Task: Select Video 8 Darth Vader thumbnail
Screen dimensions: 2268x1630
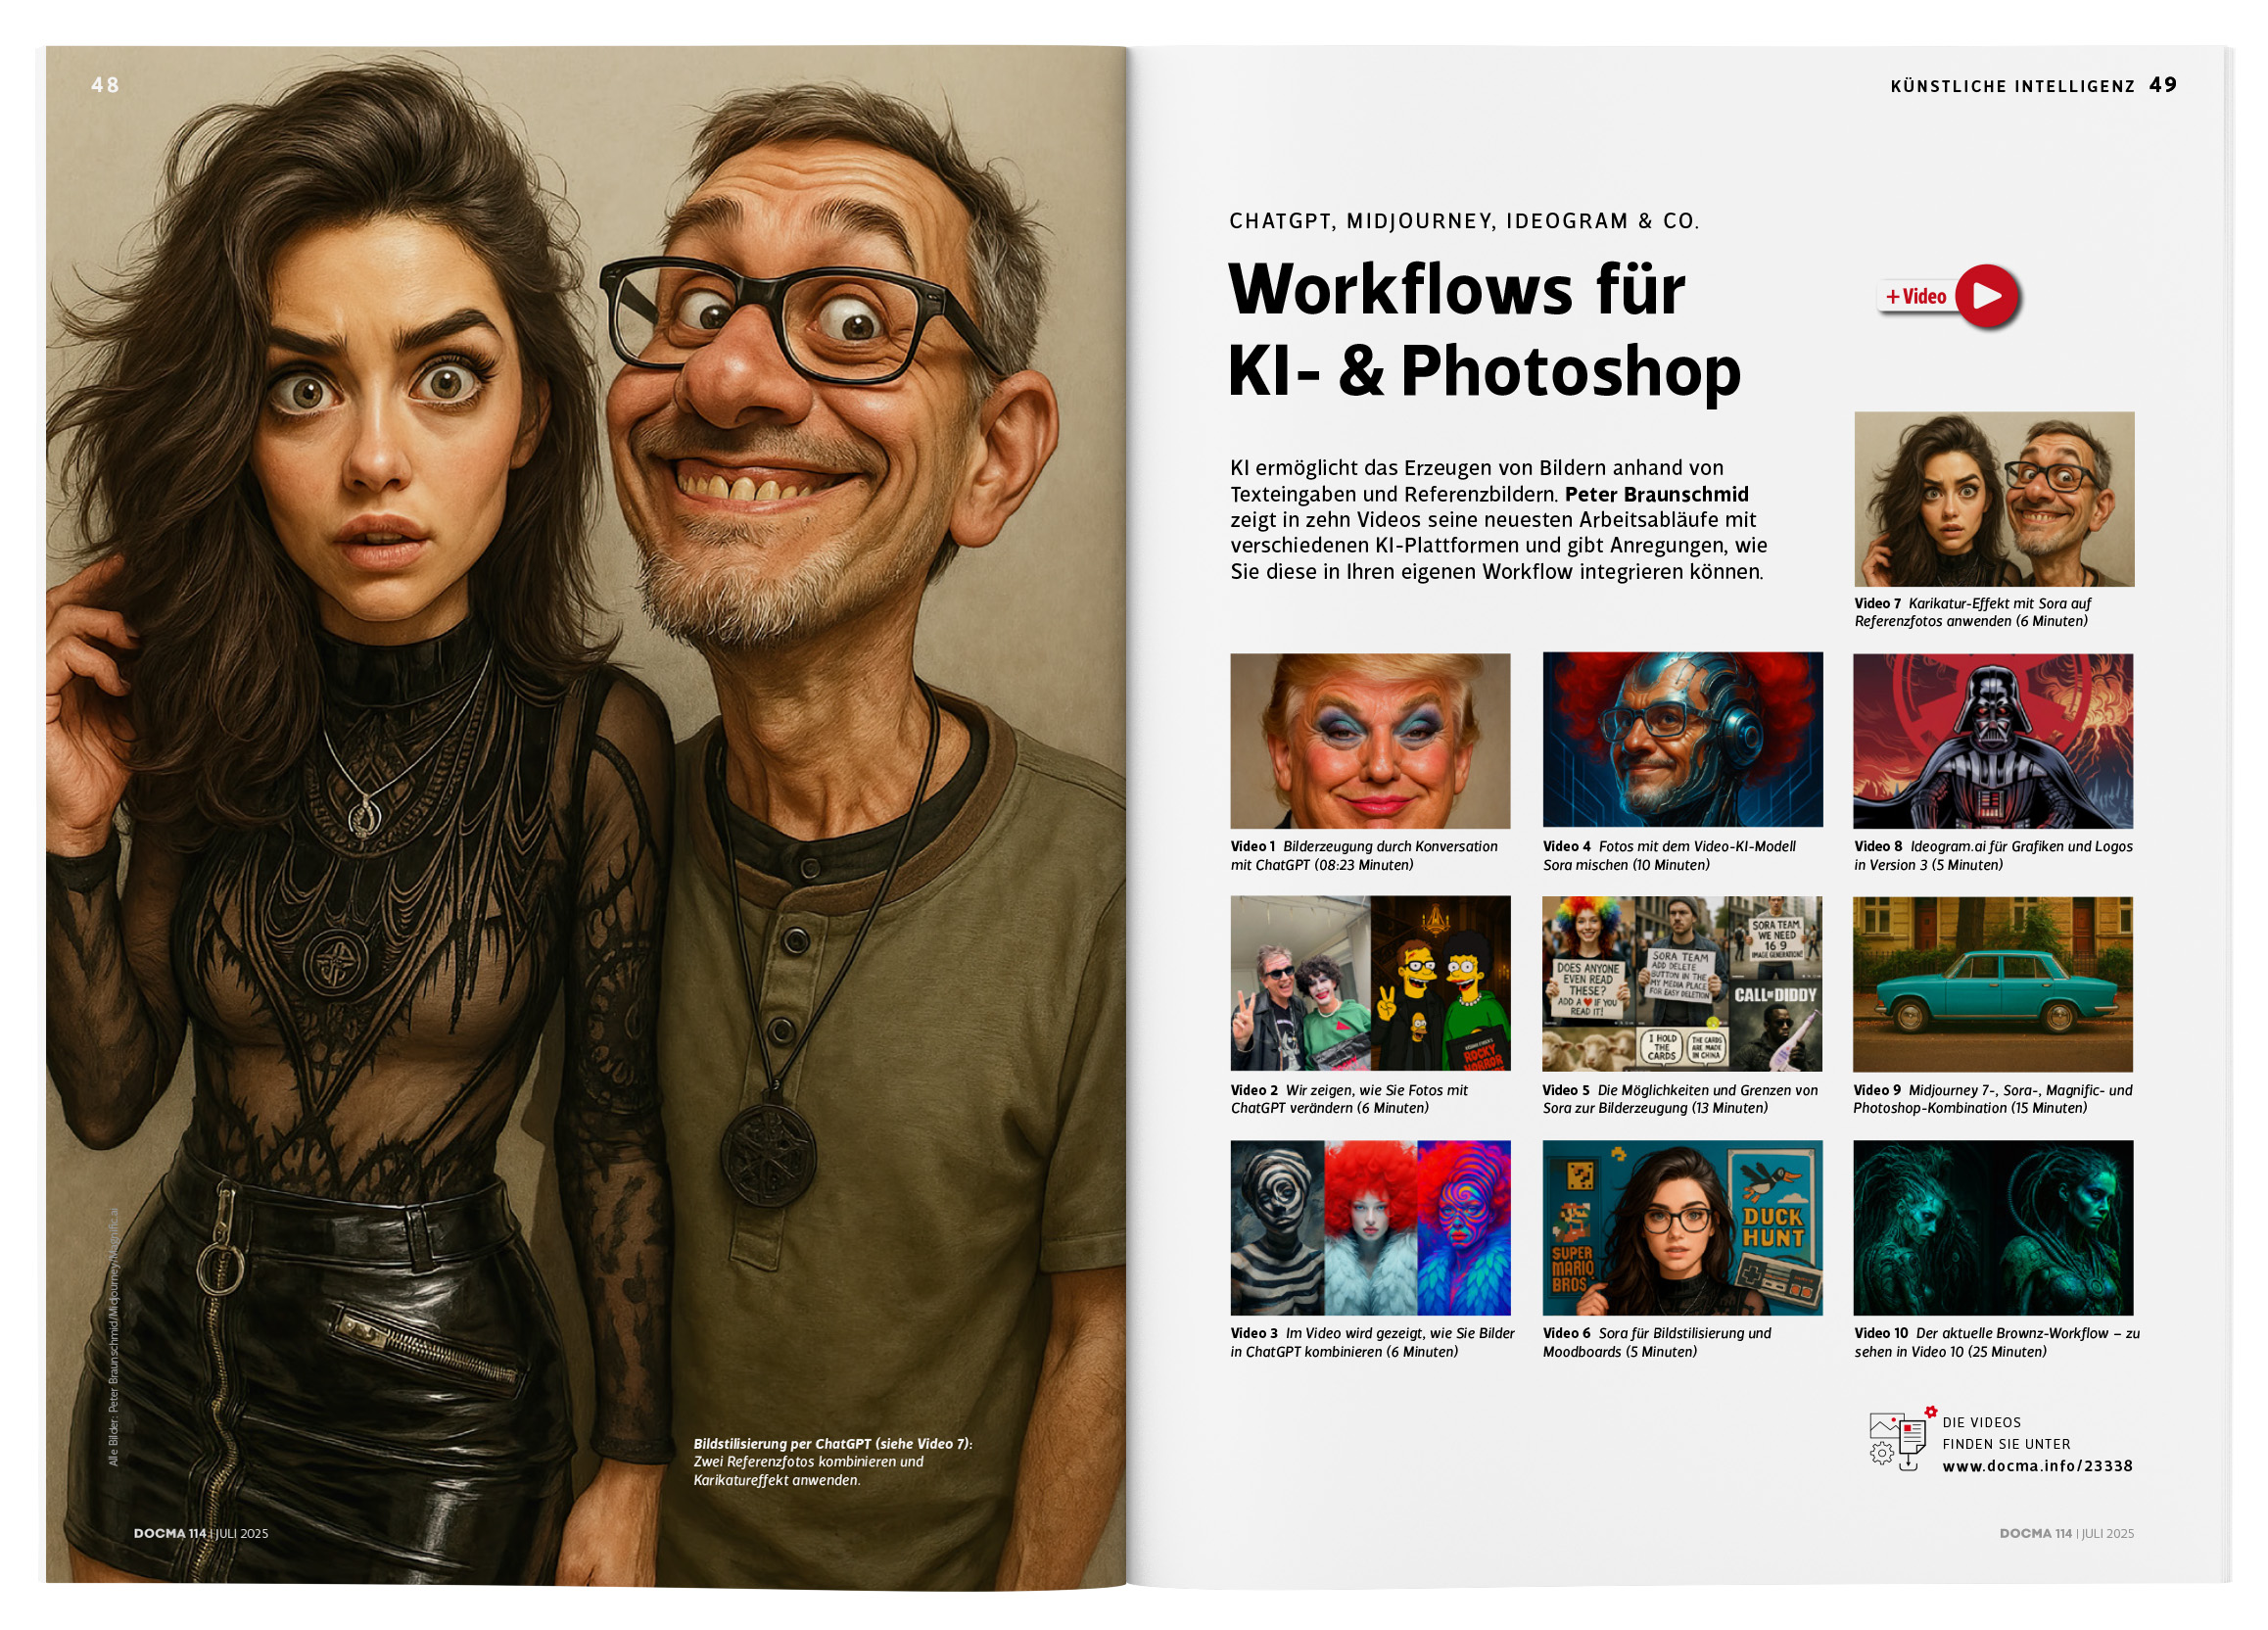Action: pos(1992,741)
